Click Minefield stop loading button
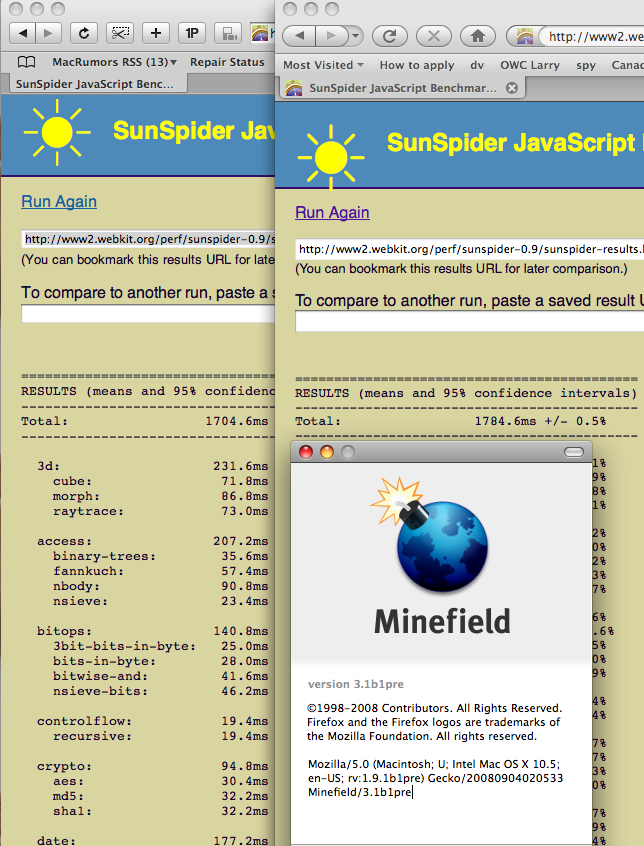 (x=434, y=36)
